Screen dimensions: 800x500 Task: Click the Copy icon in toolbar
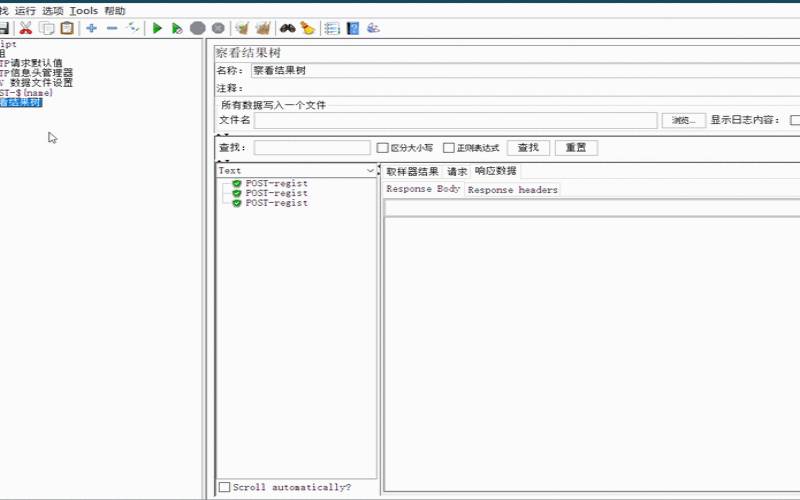tap(46, 28)
